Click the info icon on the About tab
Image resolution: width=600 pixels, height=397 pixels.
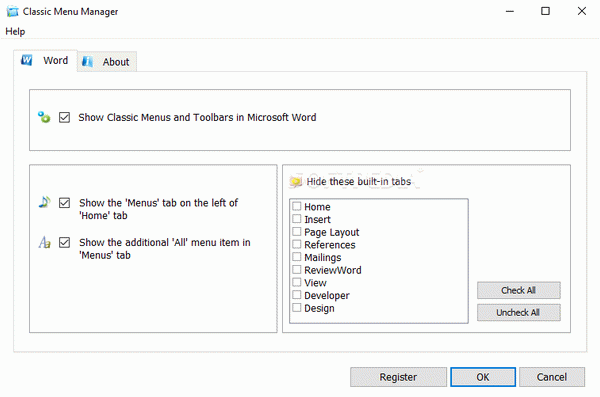88,61
